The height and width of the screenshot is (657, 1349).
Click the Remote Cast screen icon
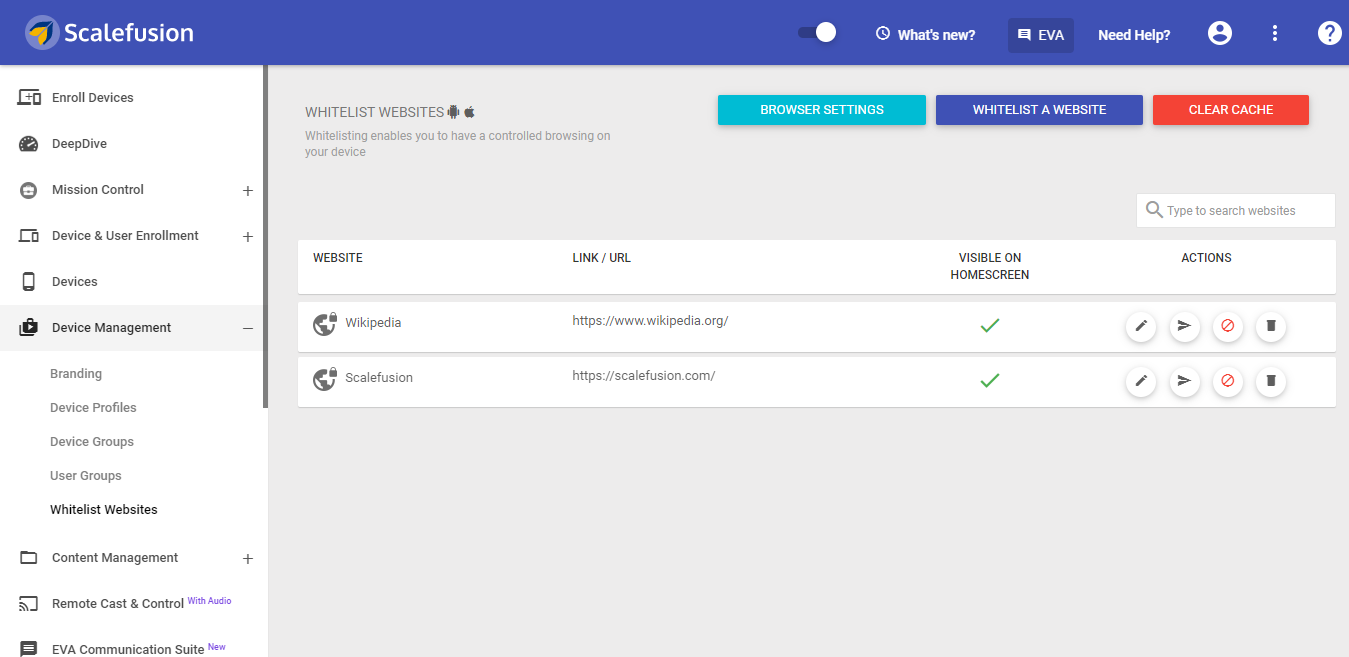coord(29,603)
